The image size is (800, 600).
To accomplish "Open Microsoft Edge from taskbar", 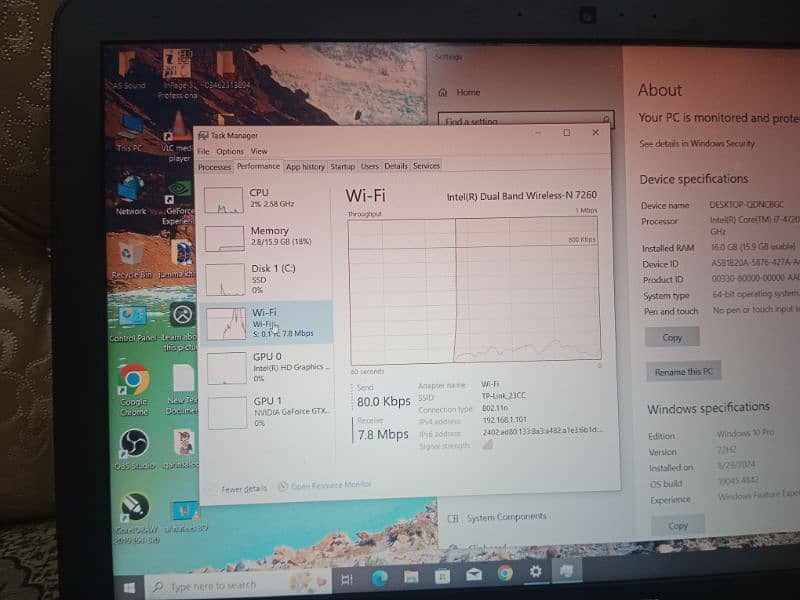I will pyautogui.click(x=380, y=578).
